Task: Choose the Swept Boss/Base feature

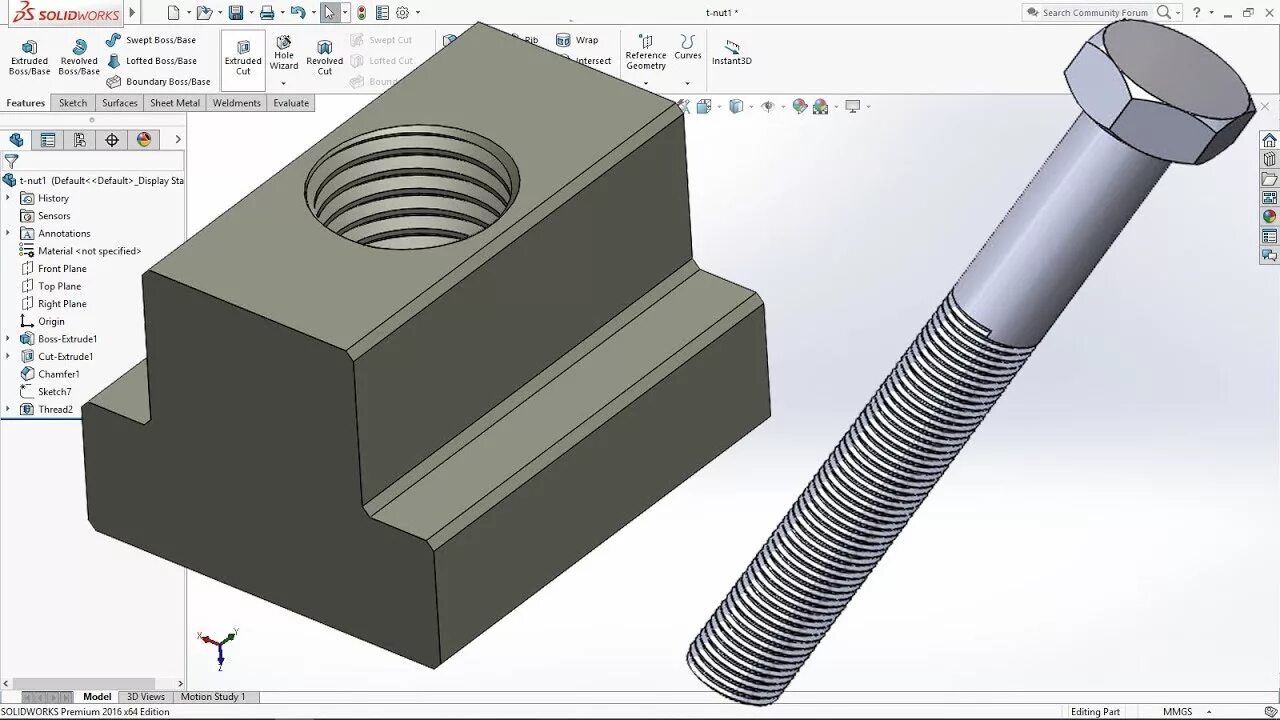Action: click(151, 40)
